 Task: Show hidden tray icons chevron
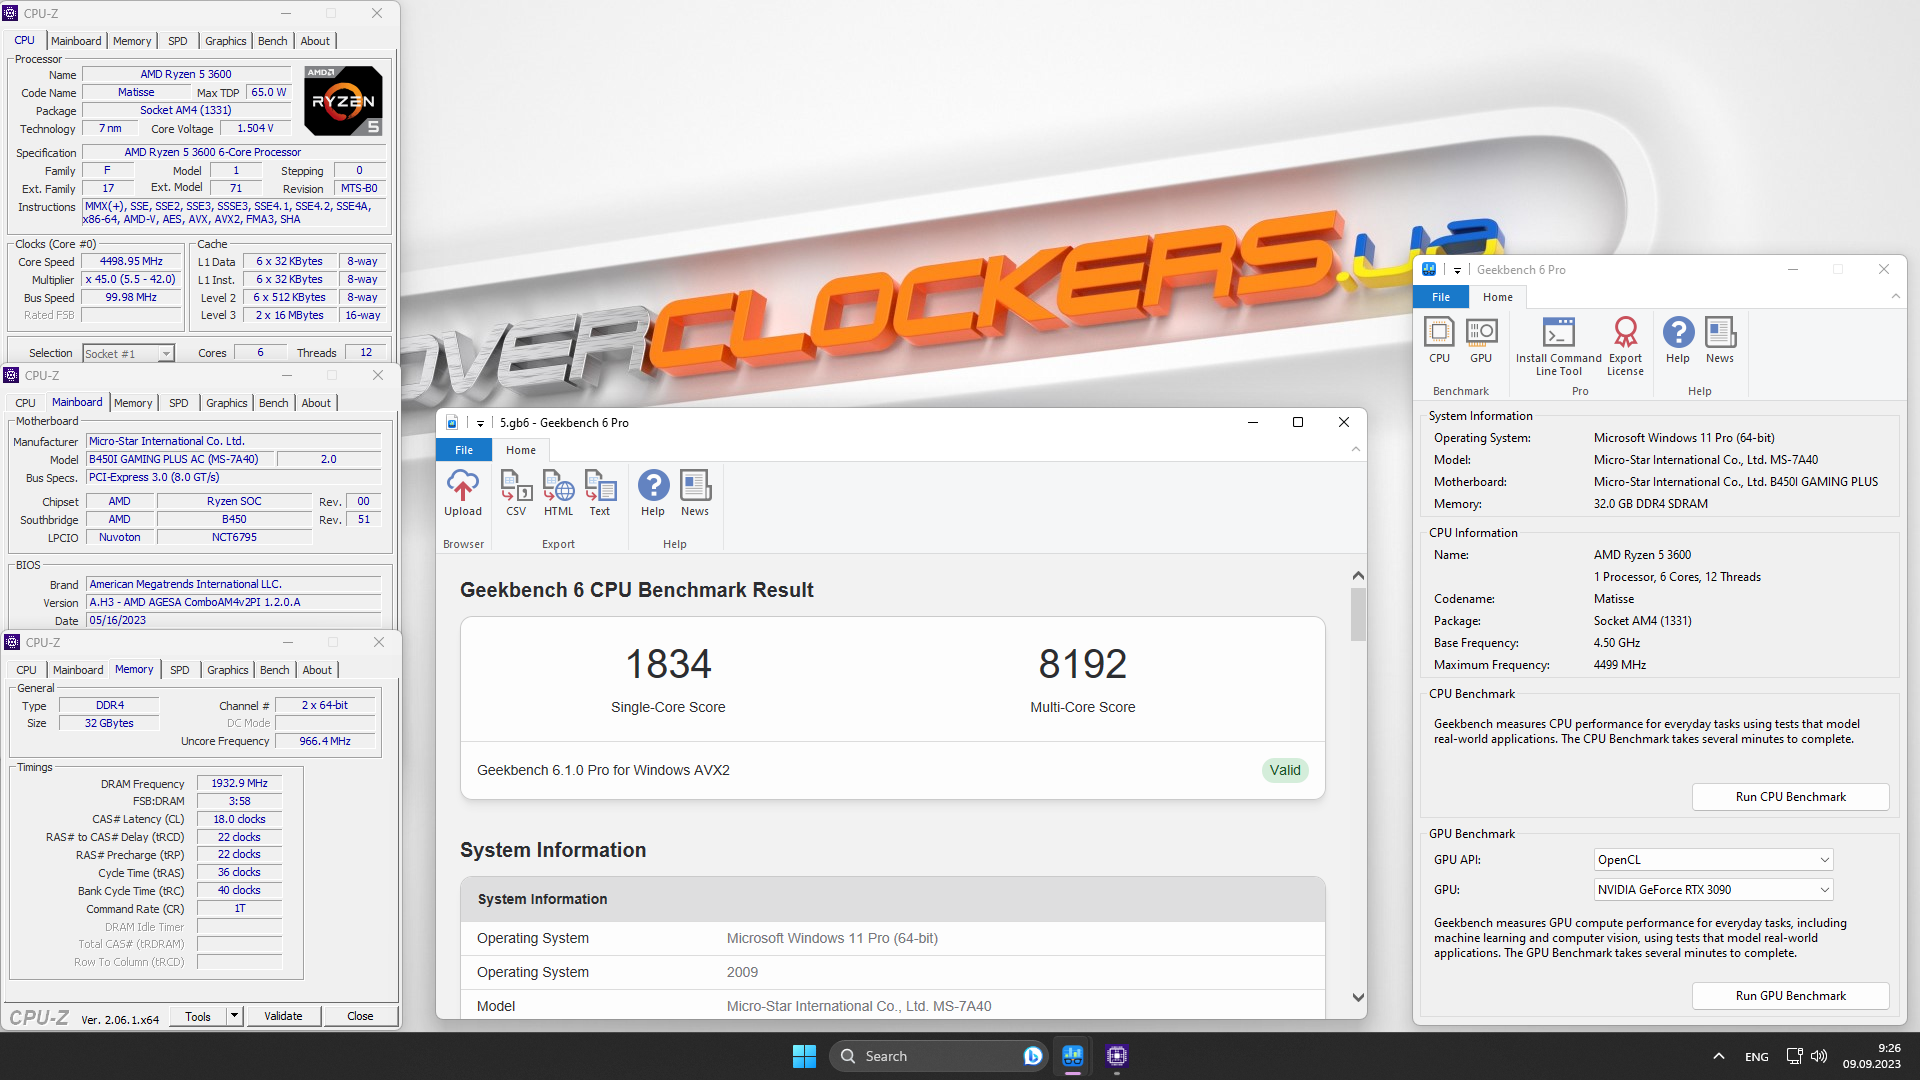1718,1056
